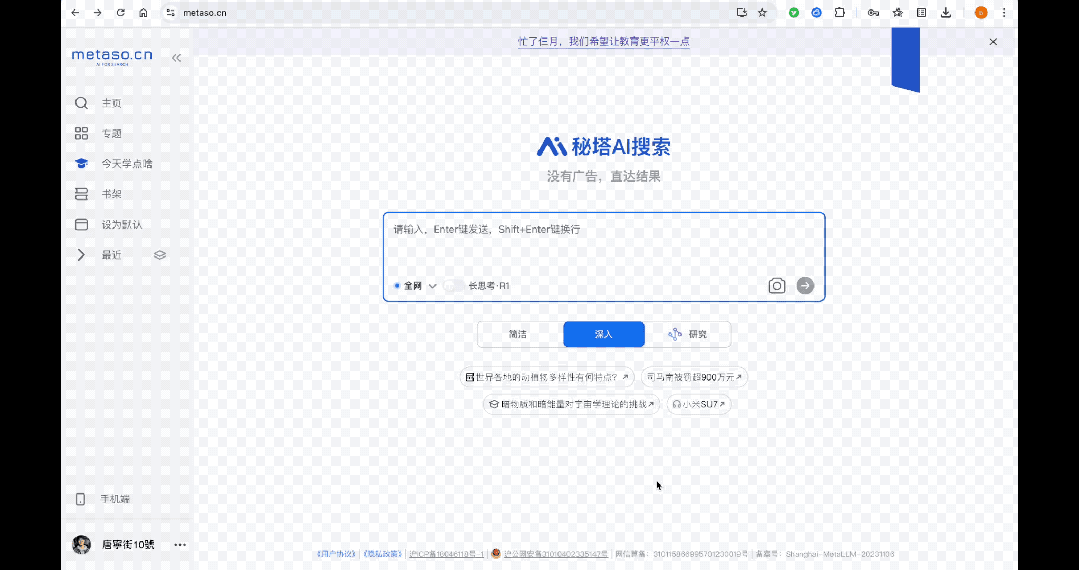Toggle the 长思考·R1 switch
This screenshot has width=1079, height=570.
coord(454,286)
